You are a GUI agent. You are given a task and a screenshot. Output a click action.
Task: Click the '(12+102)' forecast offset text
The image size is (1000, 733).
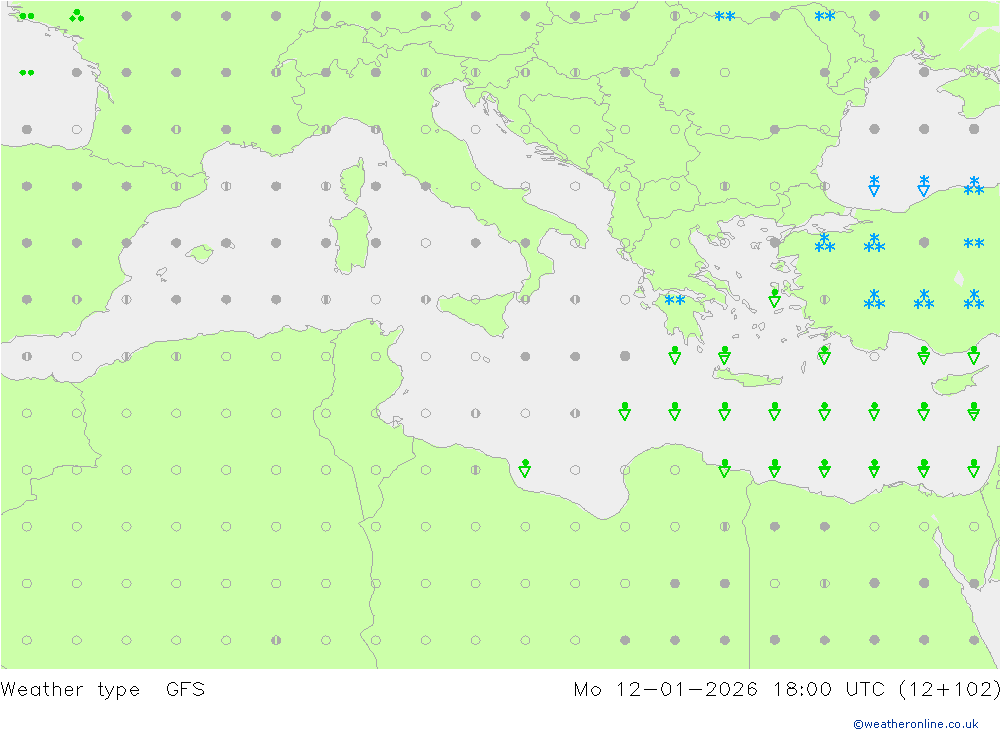click(x=949, y=690)
